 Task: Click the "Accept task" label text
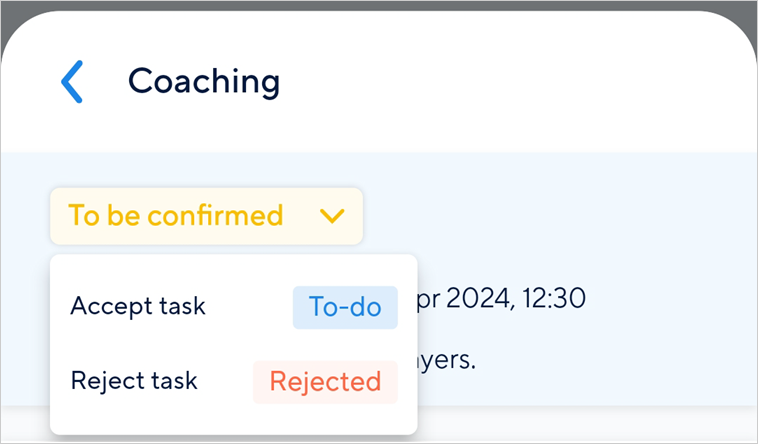click(138, 306)
